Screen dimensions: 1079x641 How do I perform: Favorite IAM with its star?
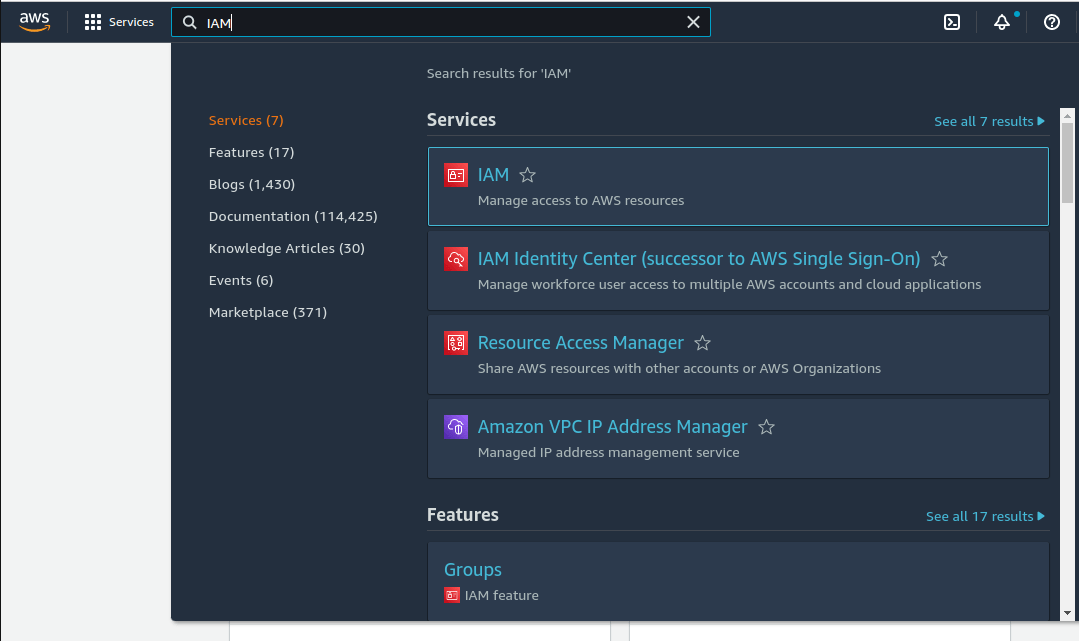[x=527, y=175]
